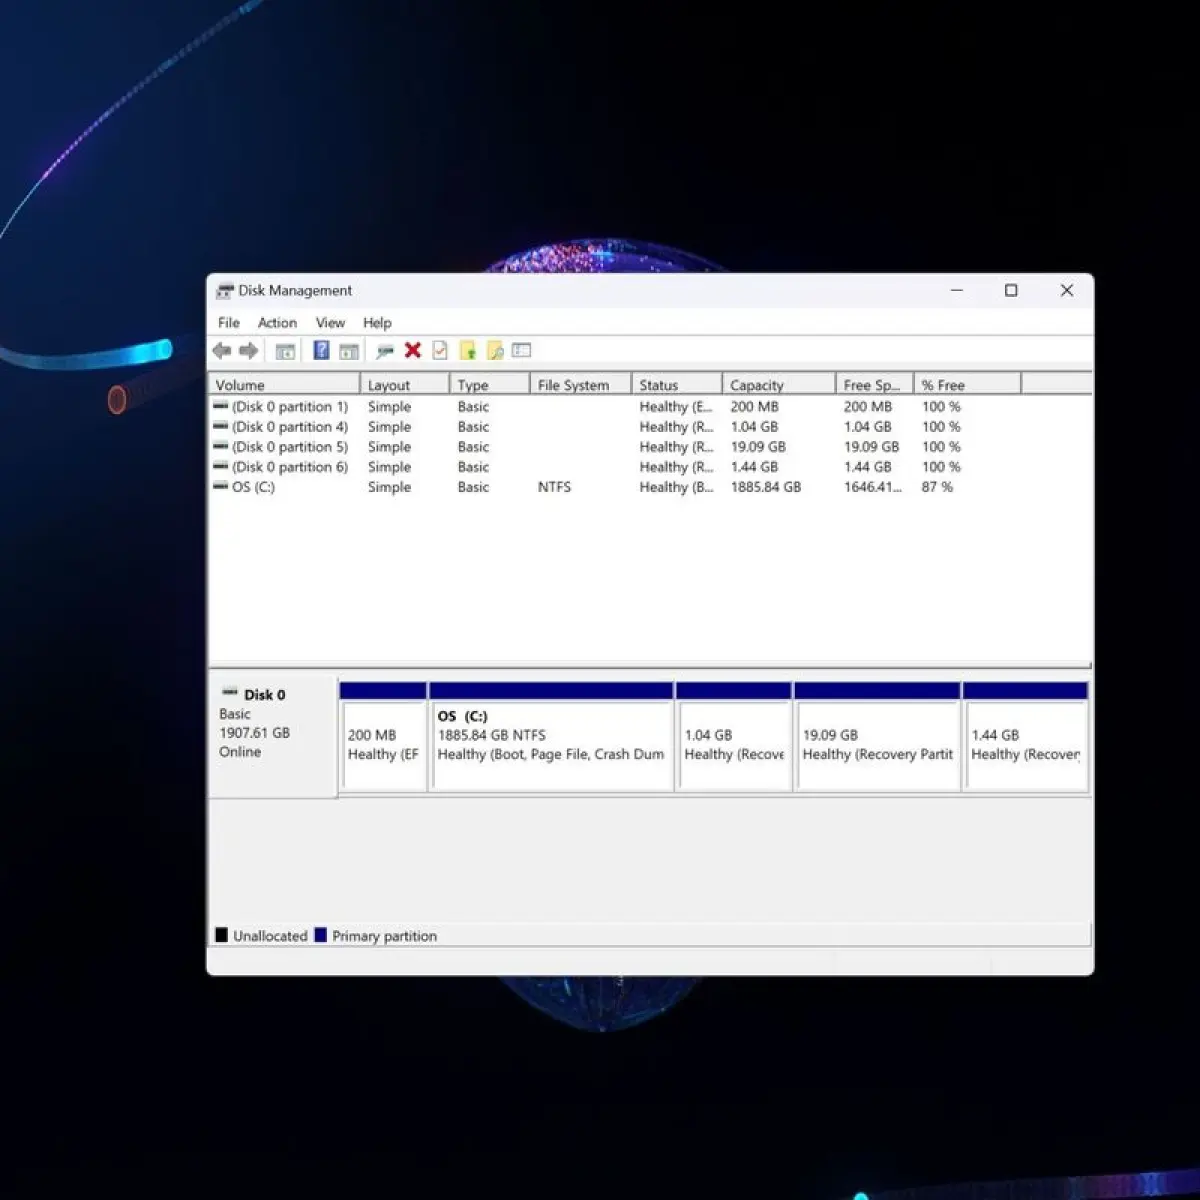The width and height of the screenshot is (1200, 1200).
Task: Click the volume icon beside OS (C:)
Action: 221,486
